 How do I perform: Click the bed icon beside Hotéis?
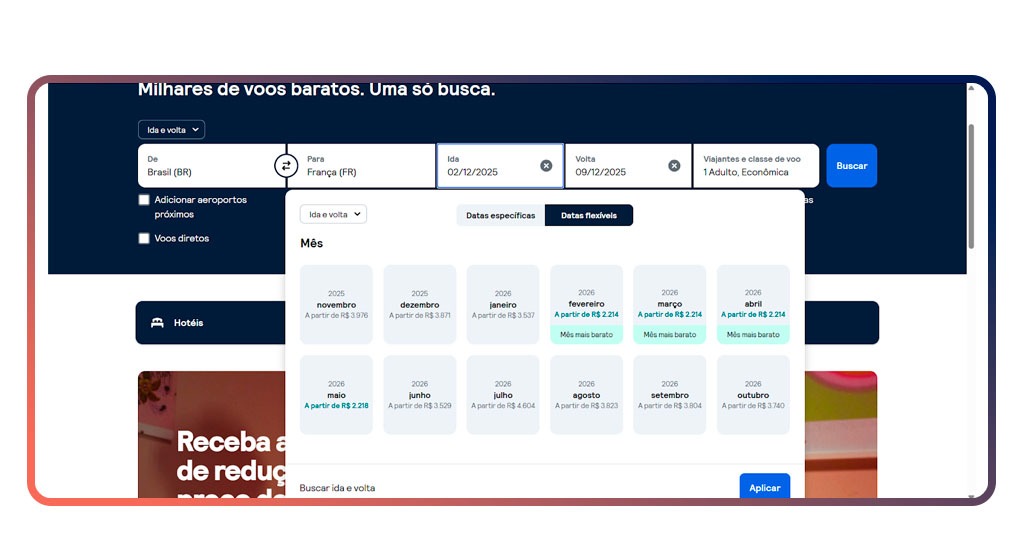tap(157, 323)
